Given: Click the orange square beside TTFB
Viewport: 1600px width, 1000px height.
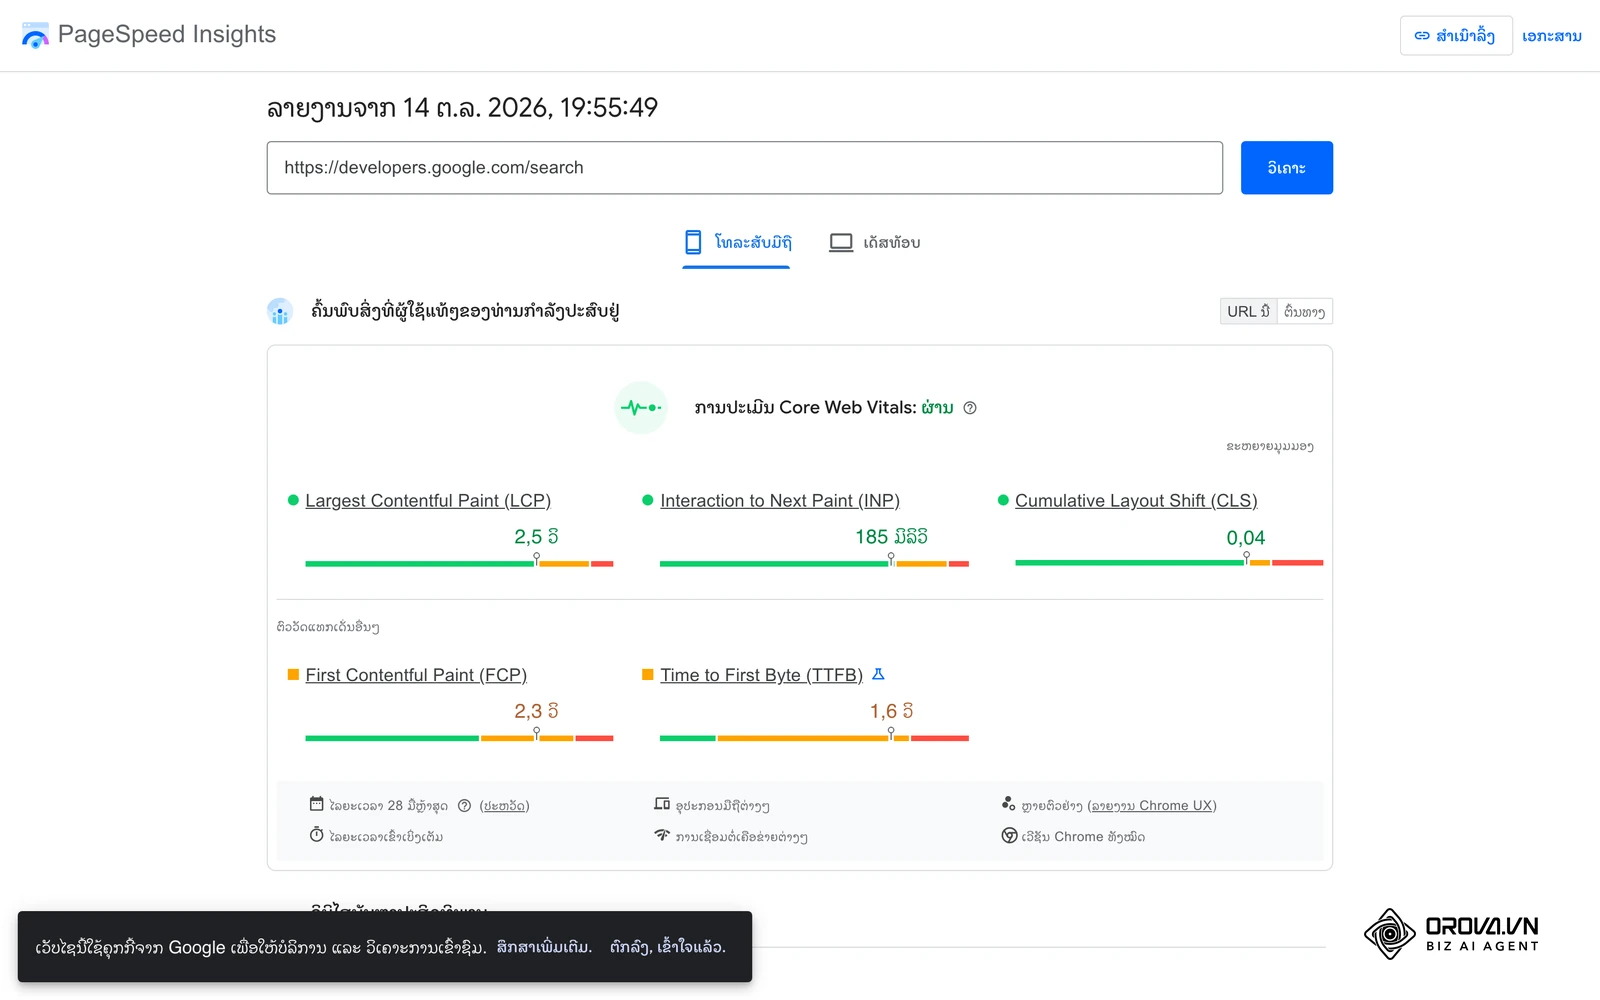Looking at the screenshot, I should tap(648, 675).
